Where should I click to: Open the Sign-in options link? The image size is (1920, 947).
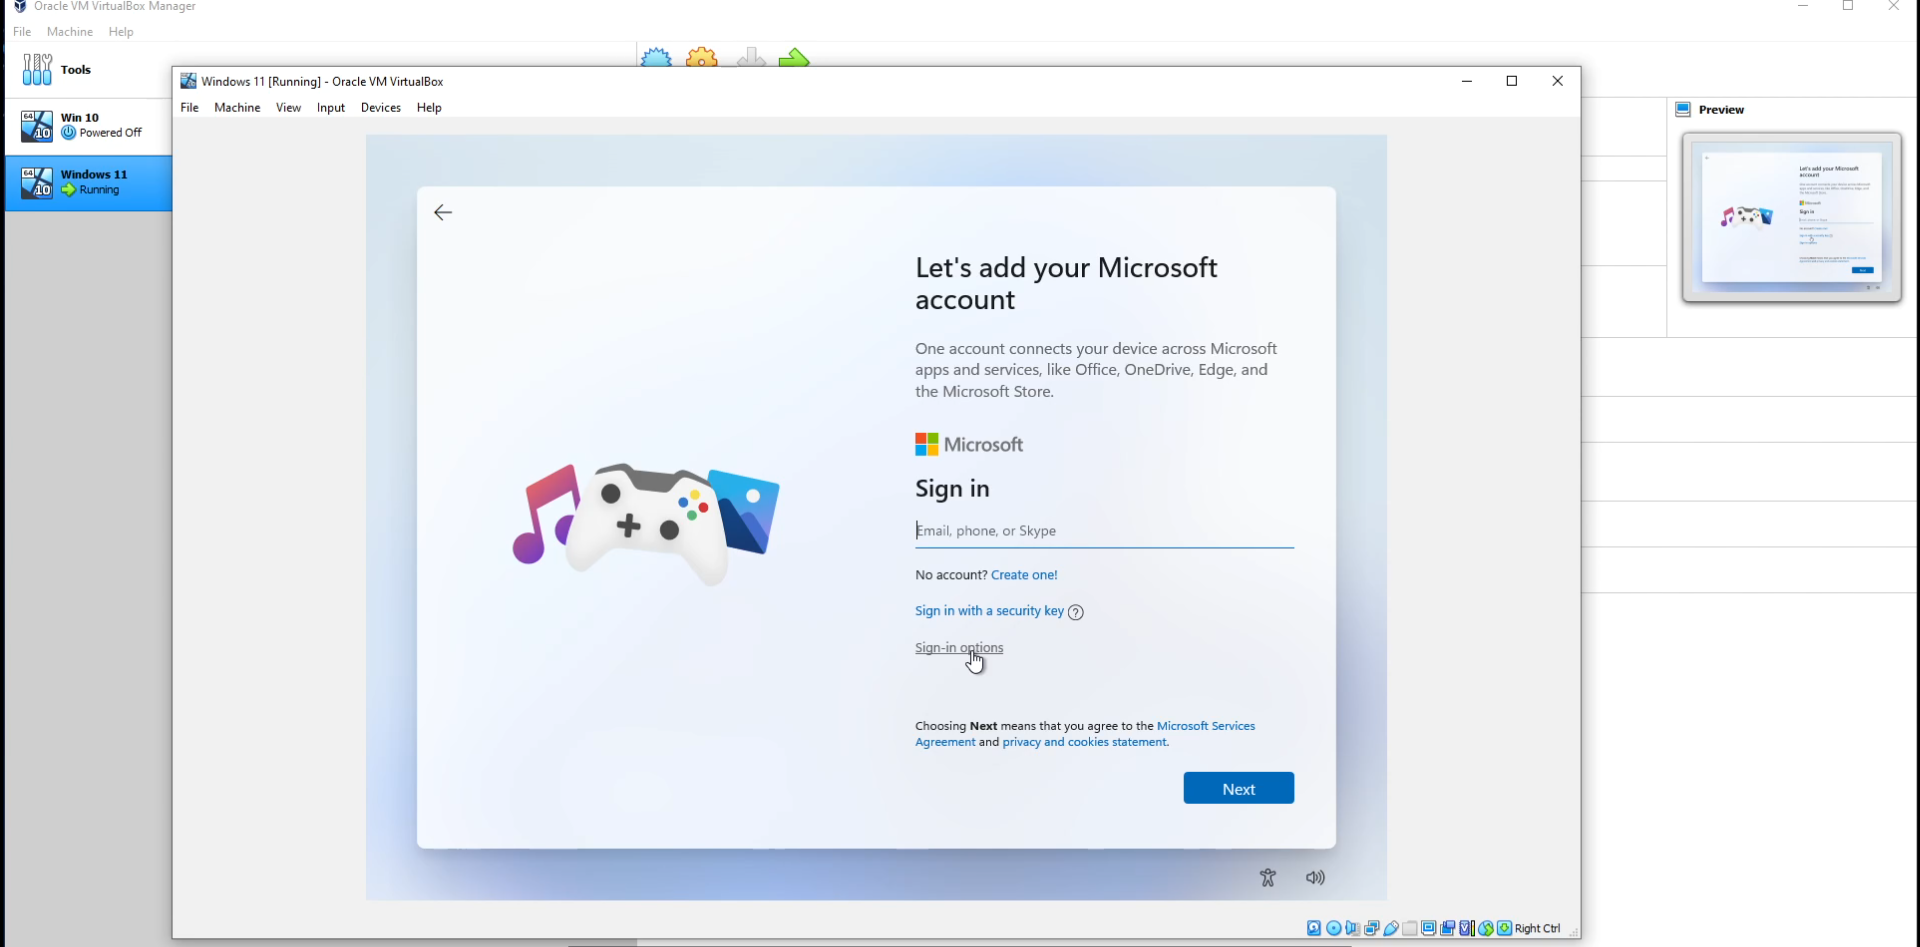959,648
